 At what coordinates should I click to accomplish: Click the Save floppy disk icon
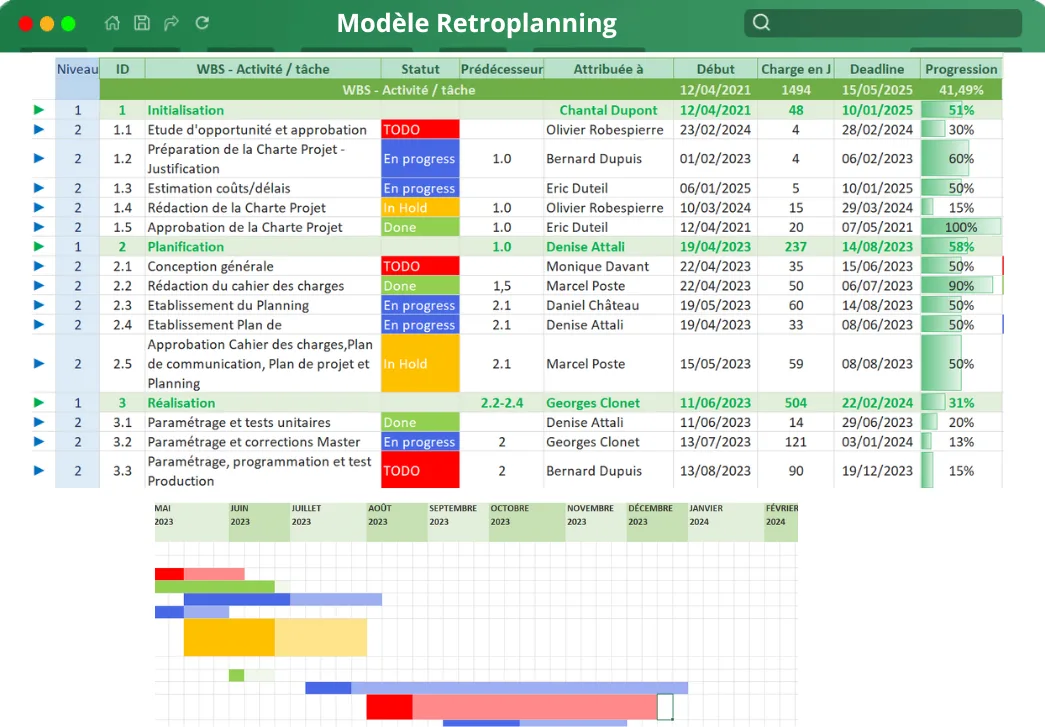[142, 23]
